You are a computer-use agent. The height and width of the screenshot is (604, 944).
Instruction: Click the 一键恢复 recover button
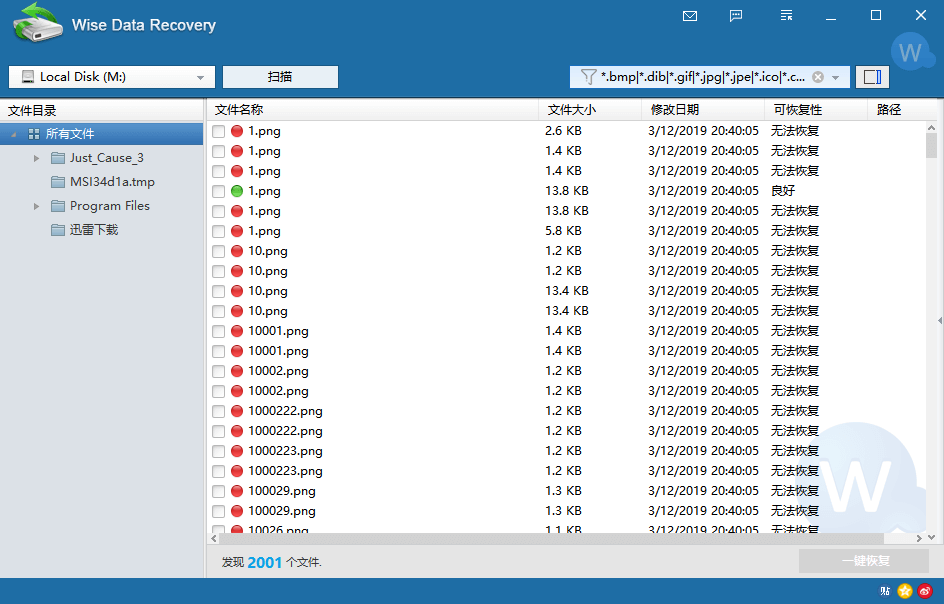pyautogui.click(x=864, y=561)
